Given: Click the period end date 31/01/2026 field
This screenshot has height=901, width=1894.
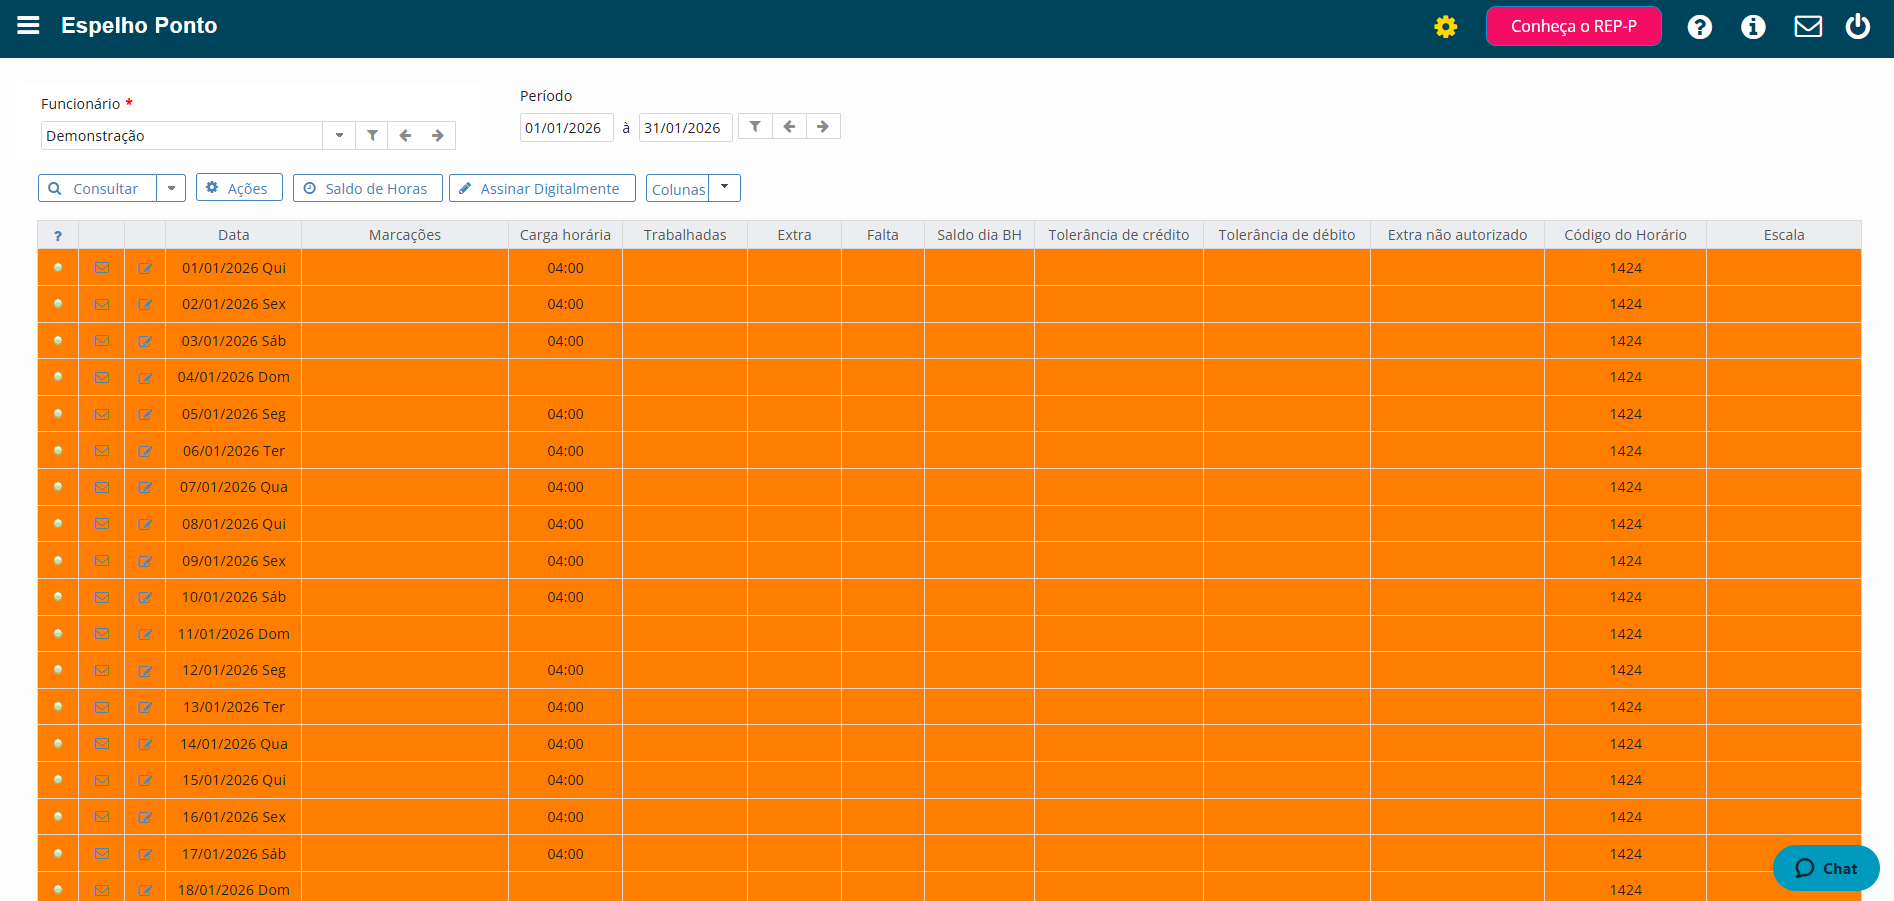Looking at the screenshot, I should point(685,127).
